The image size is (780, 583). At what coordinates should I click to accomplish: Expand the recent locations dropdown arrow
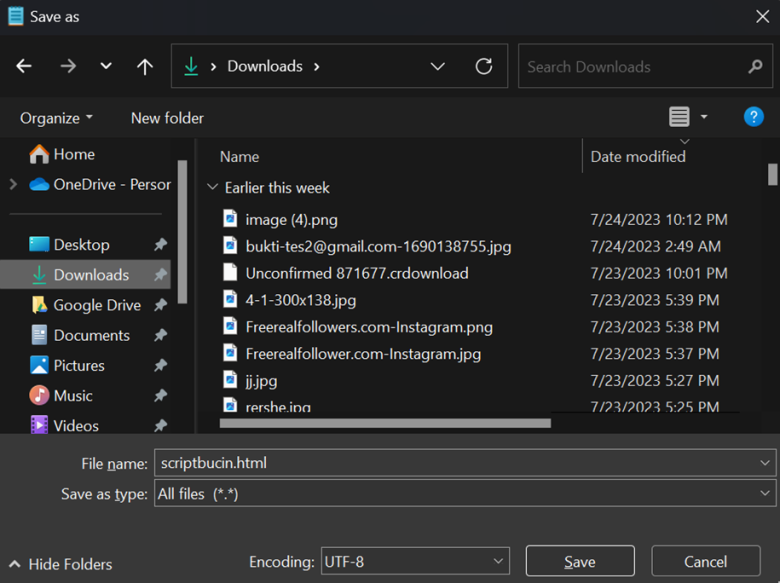tap(106, 67)
